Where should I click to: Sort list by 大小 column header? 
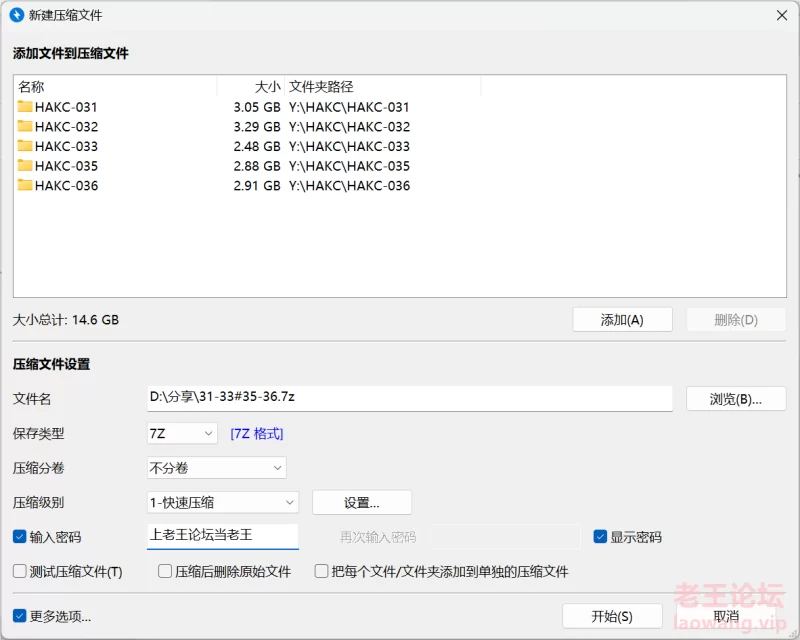251,87
